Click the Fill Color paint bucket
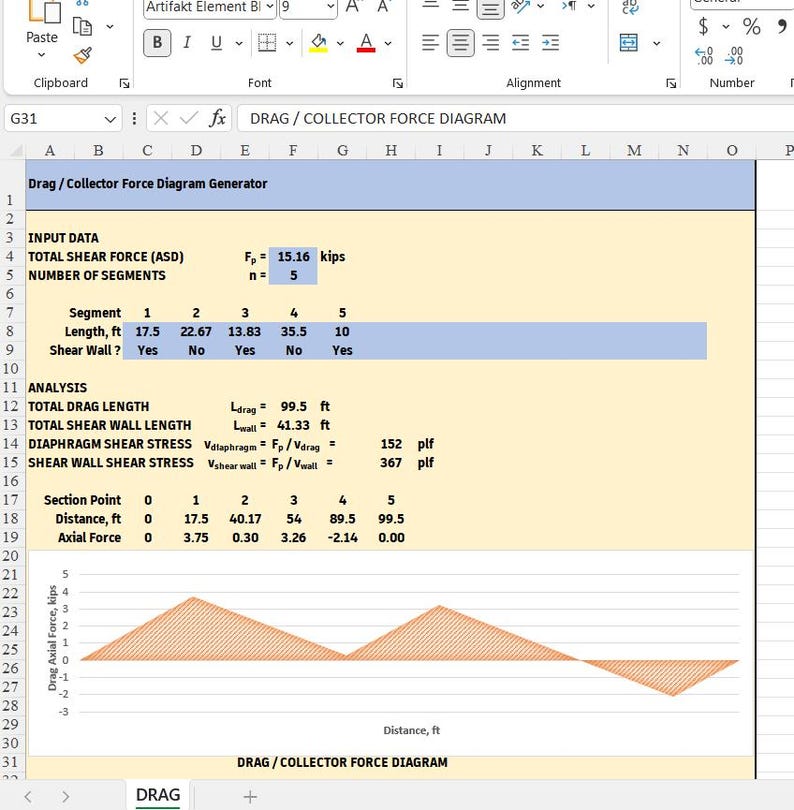 click(x=319, y=43)
